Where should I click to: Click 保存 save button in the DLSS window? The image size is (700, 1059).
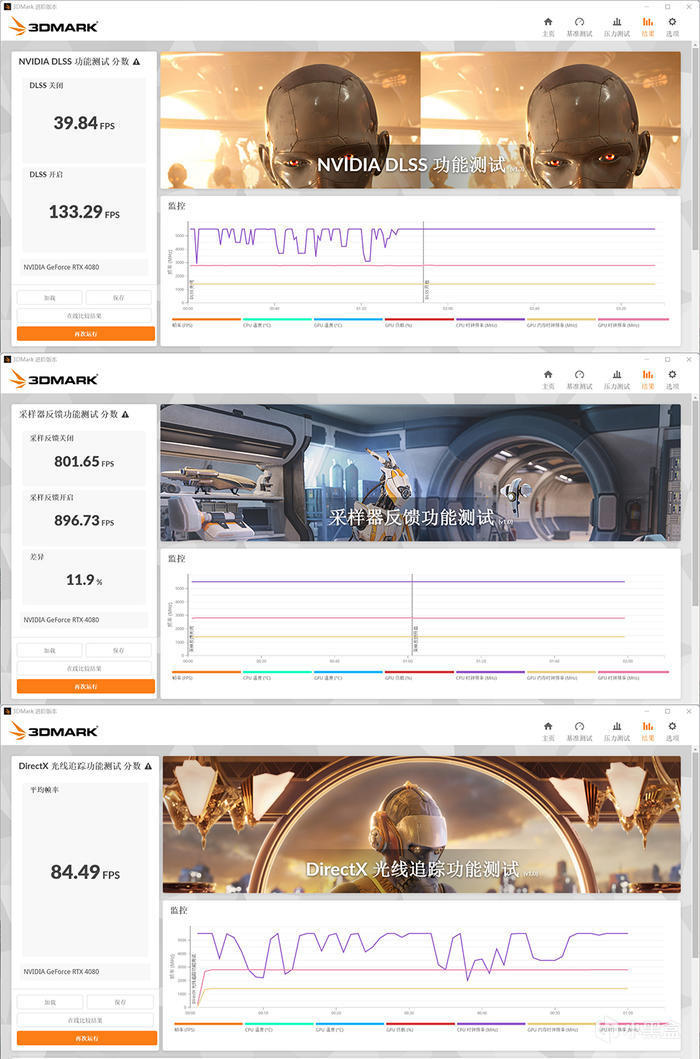coord(119,298)
